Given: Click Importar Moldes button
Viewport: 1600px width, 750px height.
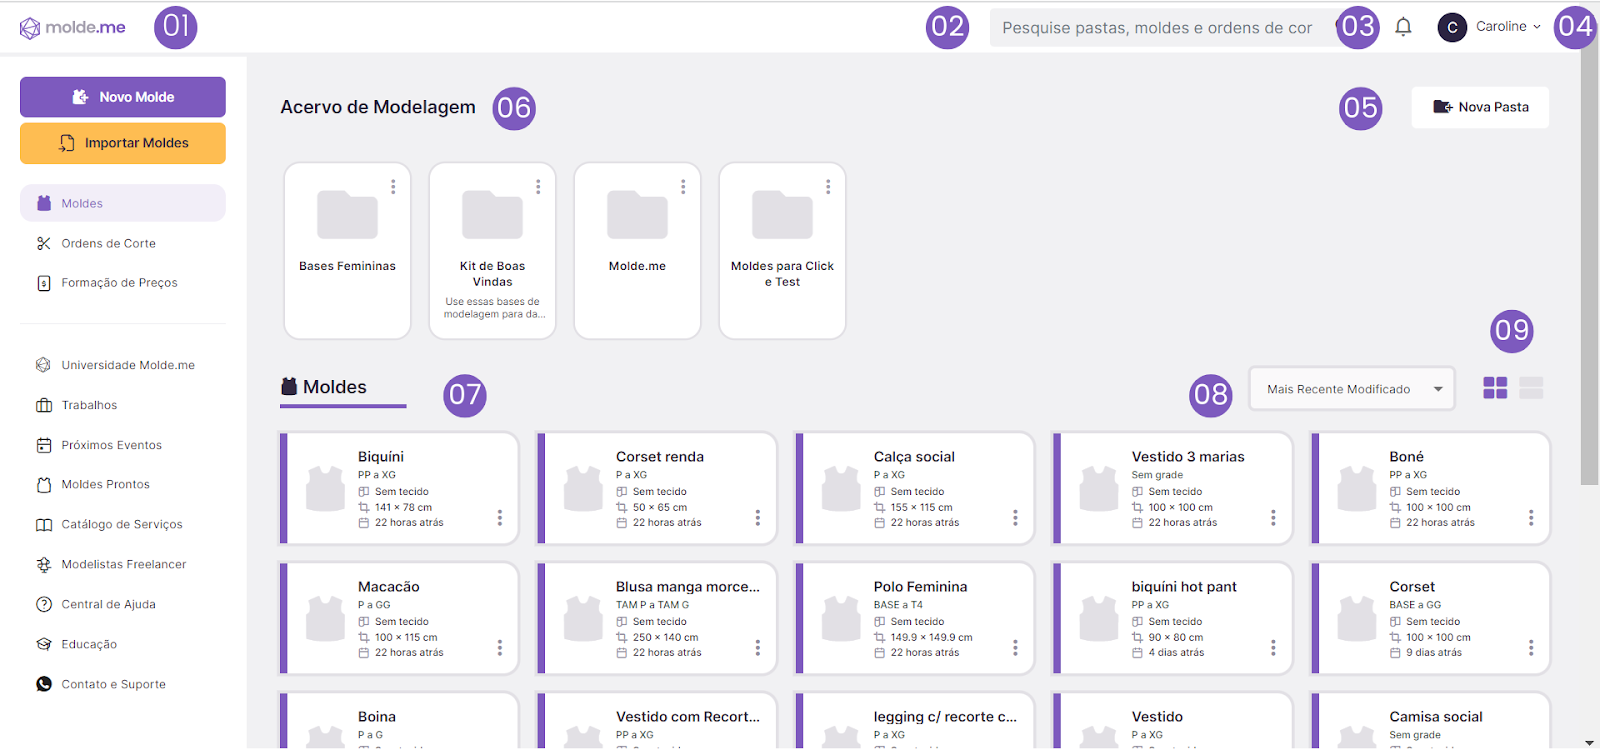Looking at the screenshot, I should pos(123,143).
